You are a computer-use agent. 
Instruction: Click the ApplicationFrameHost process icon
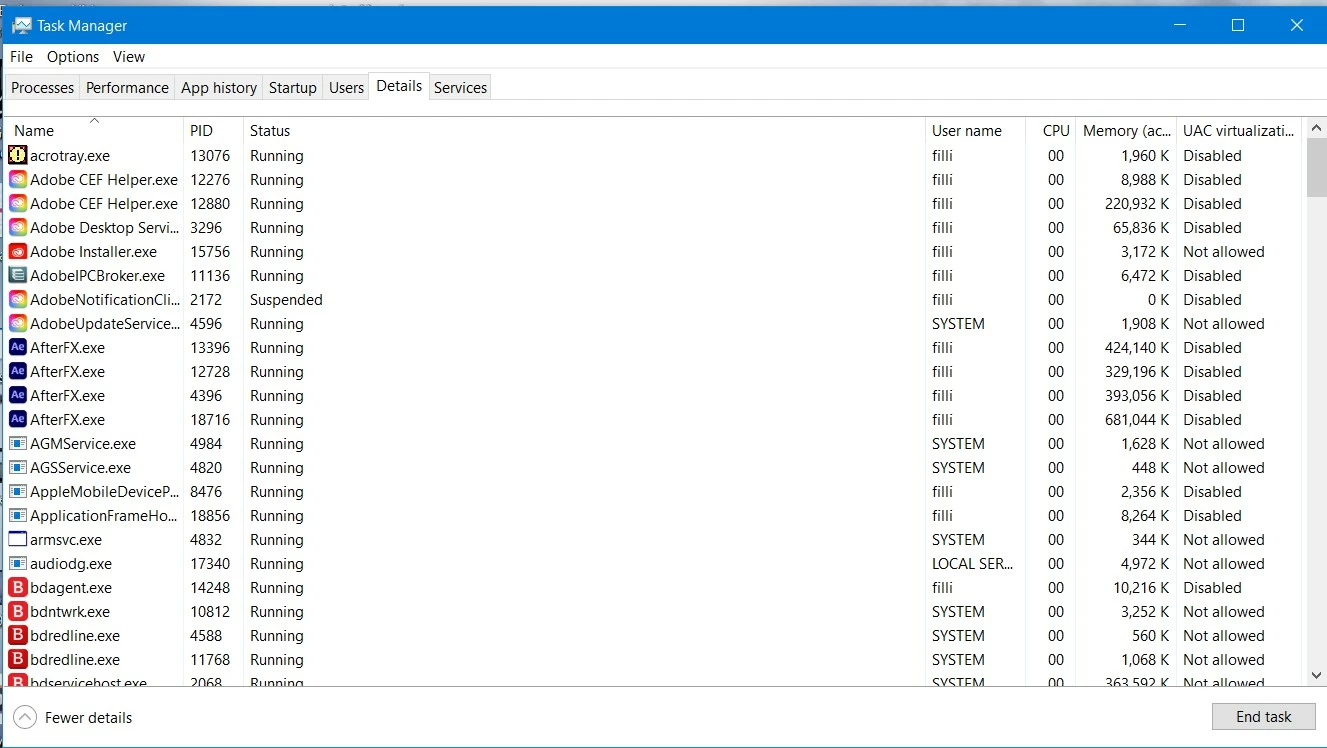click(17, 515)
